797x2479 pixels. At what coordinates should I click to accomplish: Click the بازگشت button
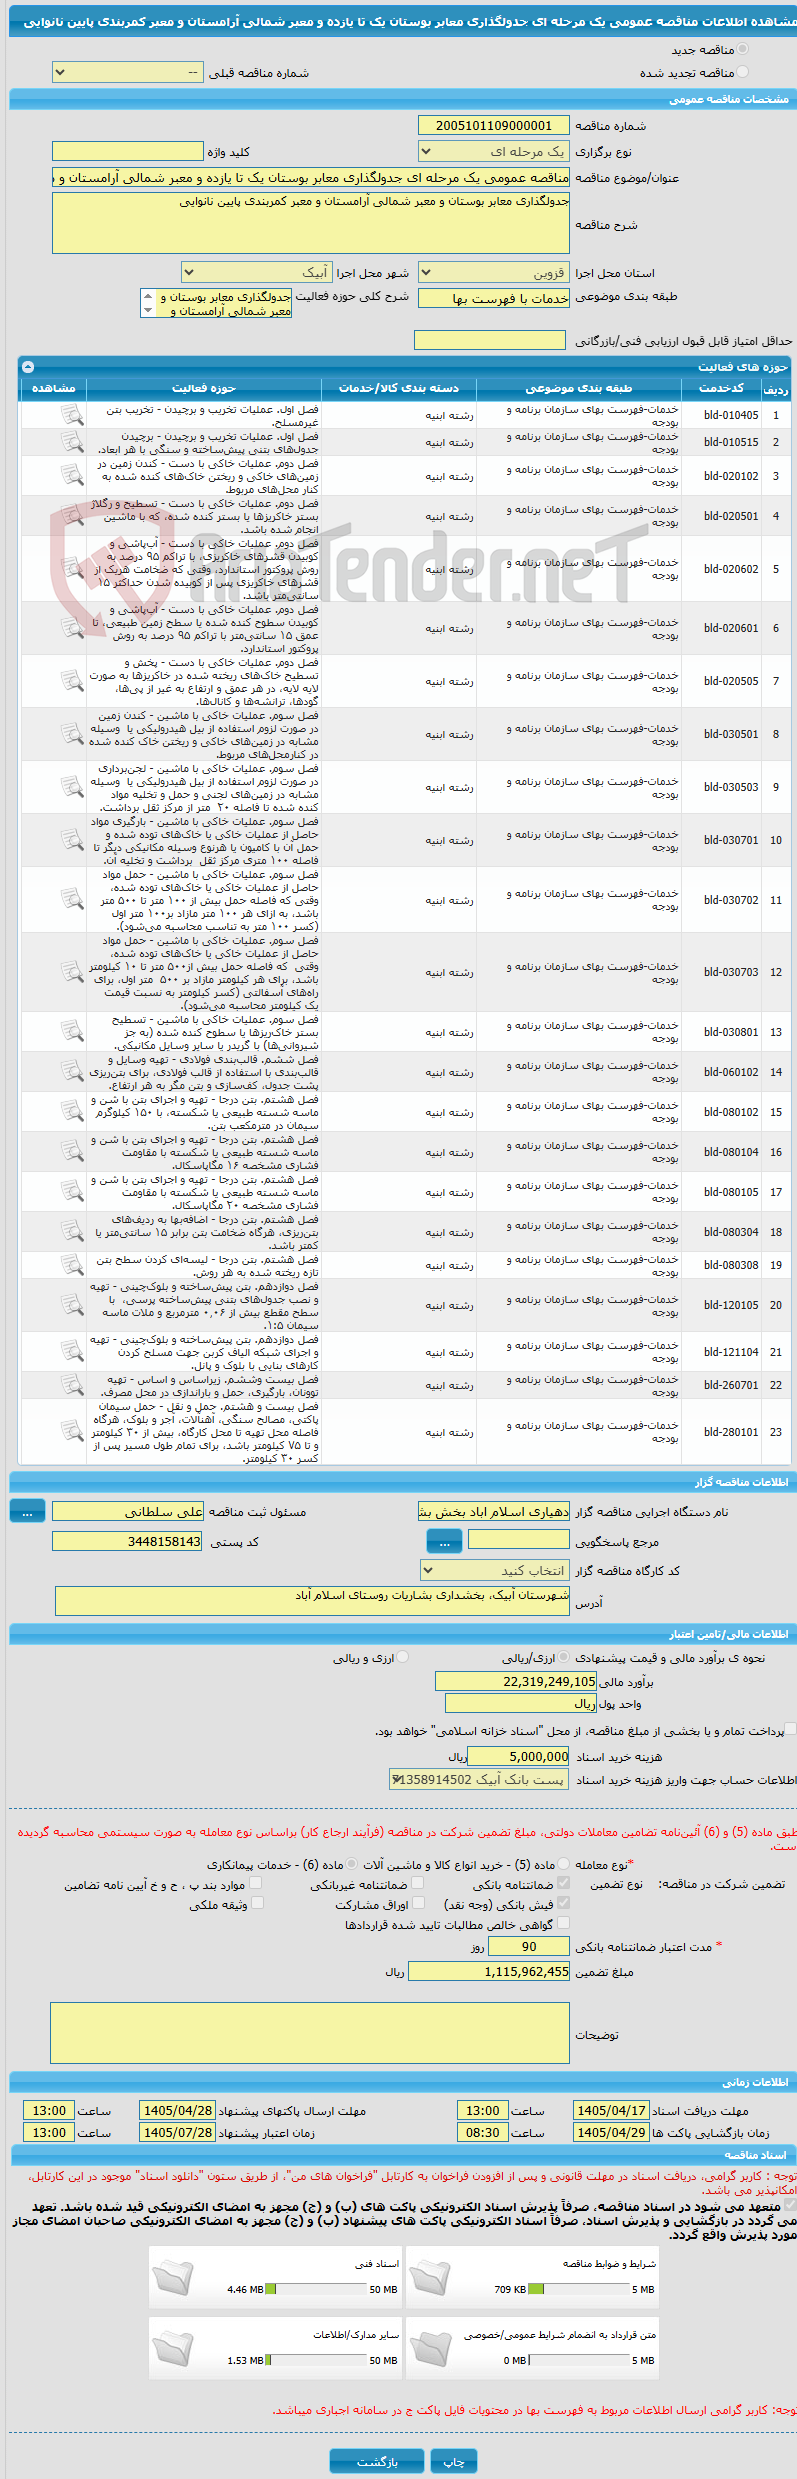pyautogui.click(x=377, y=2461)
